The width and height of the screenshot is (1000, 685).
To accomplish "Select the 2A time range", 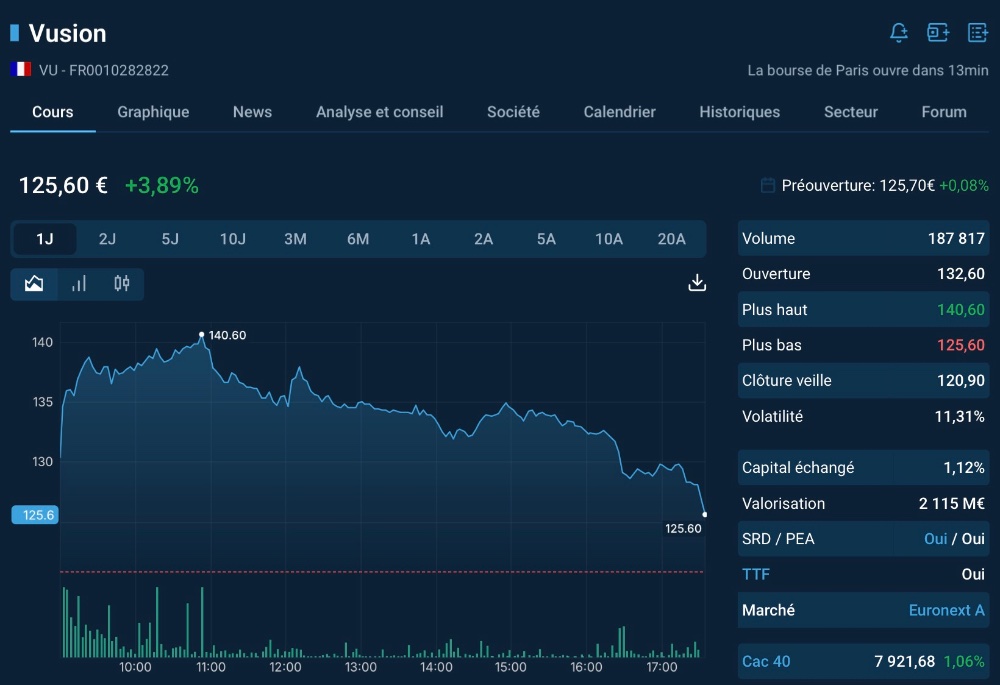I will click(483, 239).
